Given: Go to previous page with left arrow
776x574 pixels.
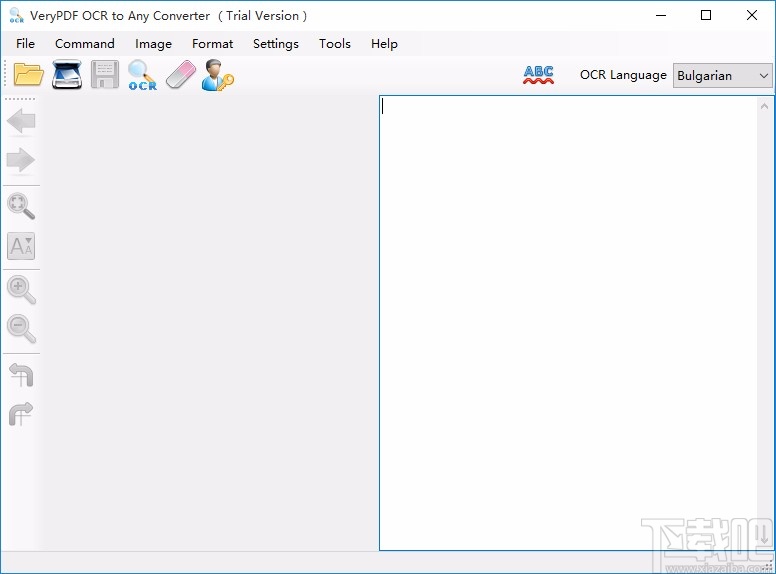Looking at the screenshot, I should [x=21, y=121].
